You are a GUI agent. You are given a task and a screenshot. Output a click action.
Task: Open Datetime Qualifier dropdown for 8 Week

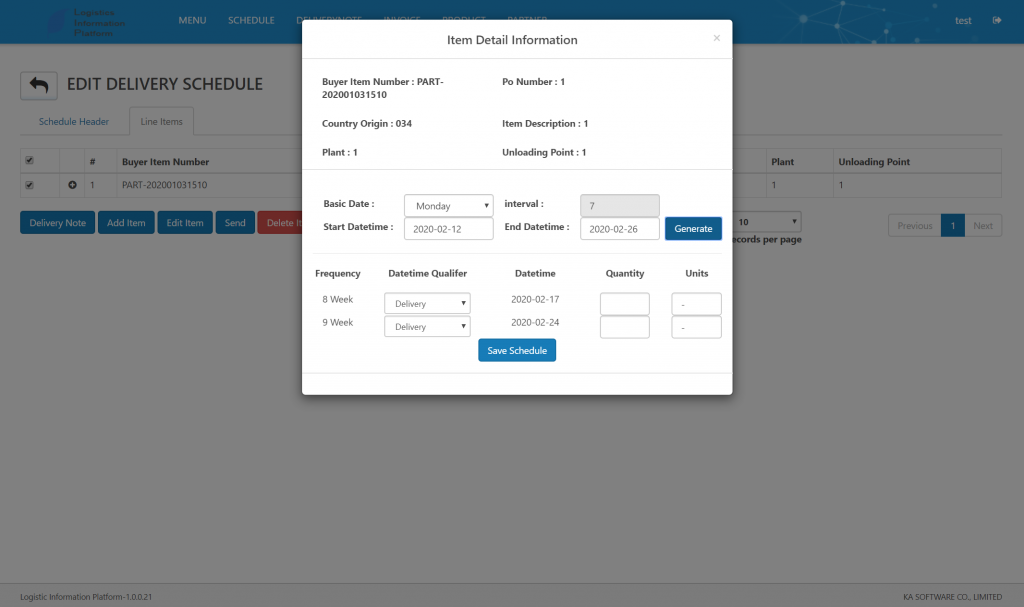(x=427, y=303)
